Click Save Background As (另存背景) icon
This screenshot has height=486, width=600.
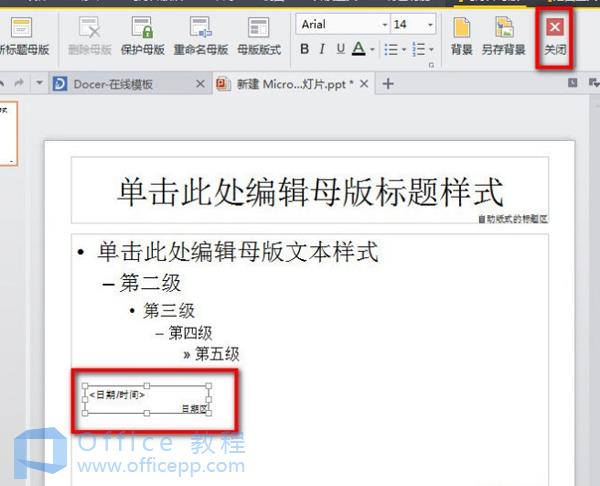click(505, 35)
